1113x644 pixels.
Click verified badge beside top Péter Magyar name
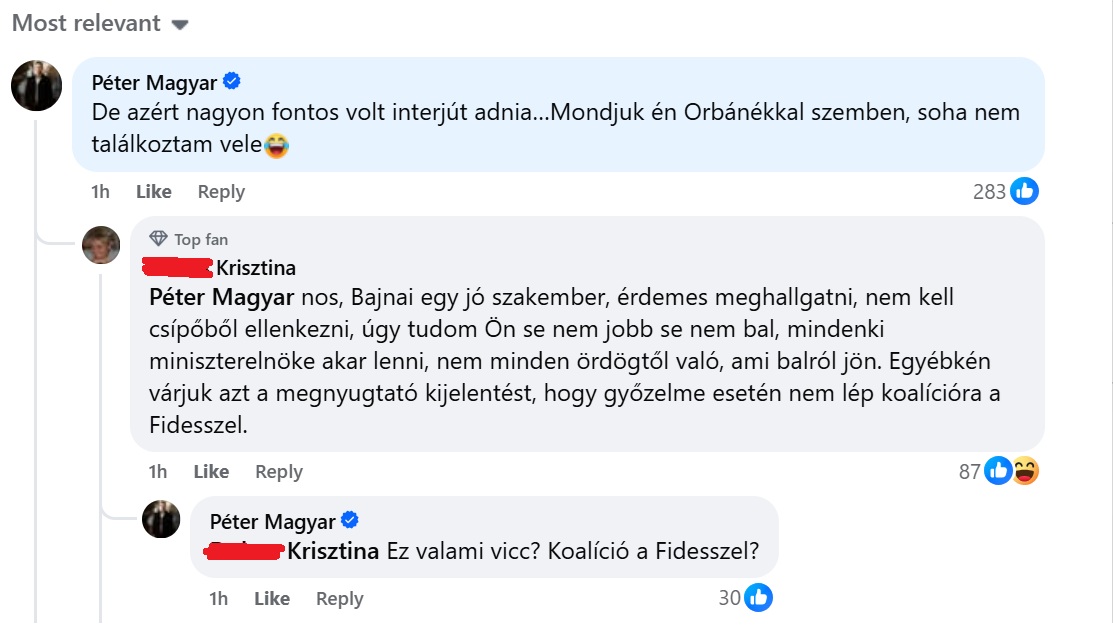point(232,81)
